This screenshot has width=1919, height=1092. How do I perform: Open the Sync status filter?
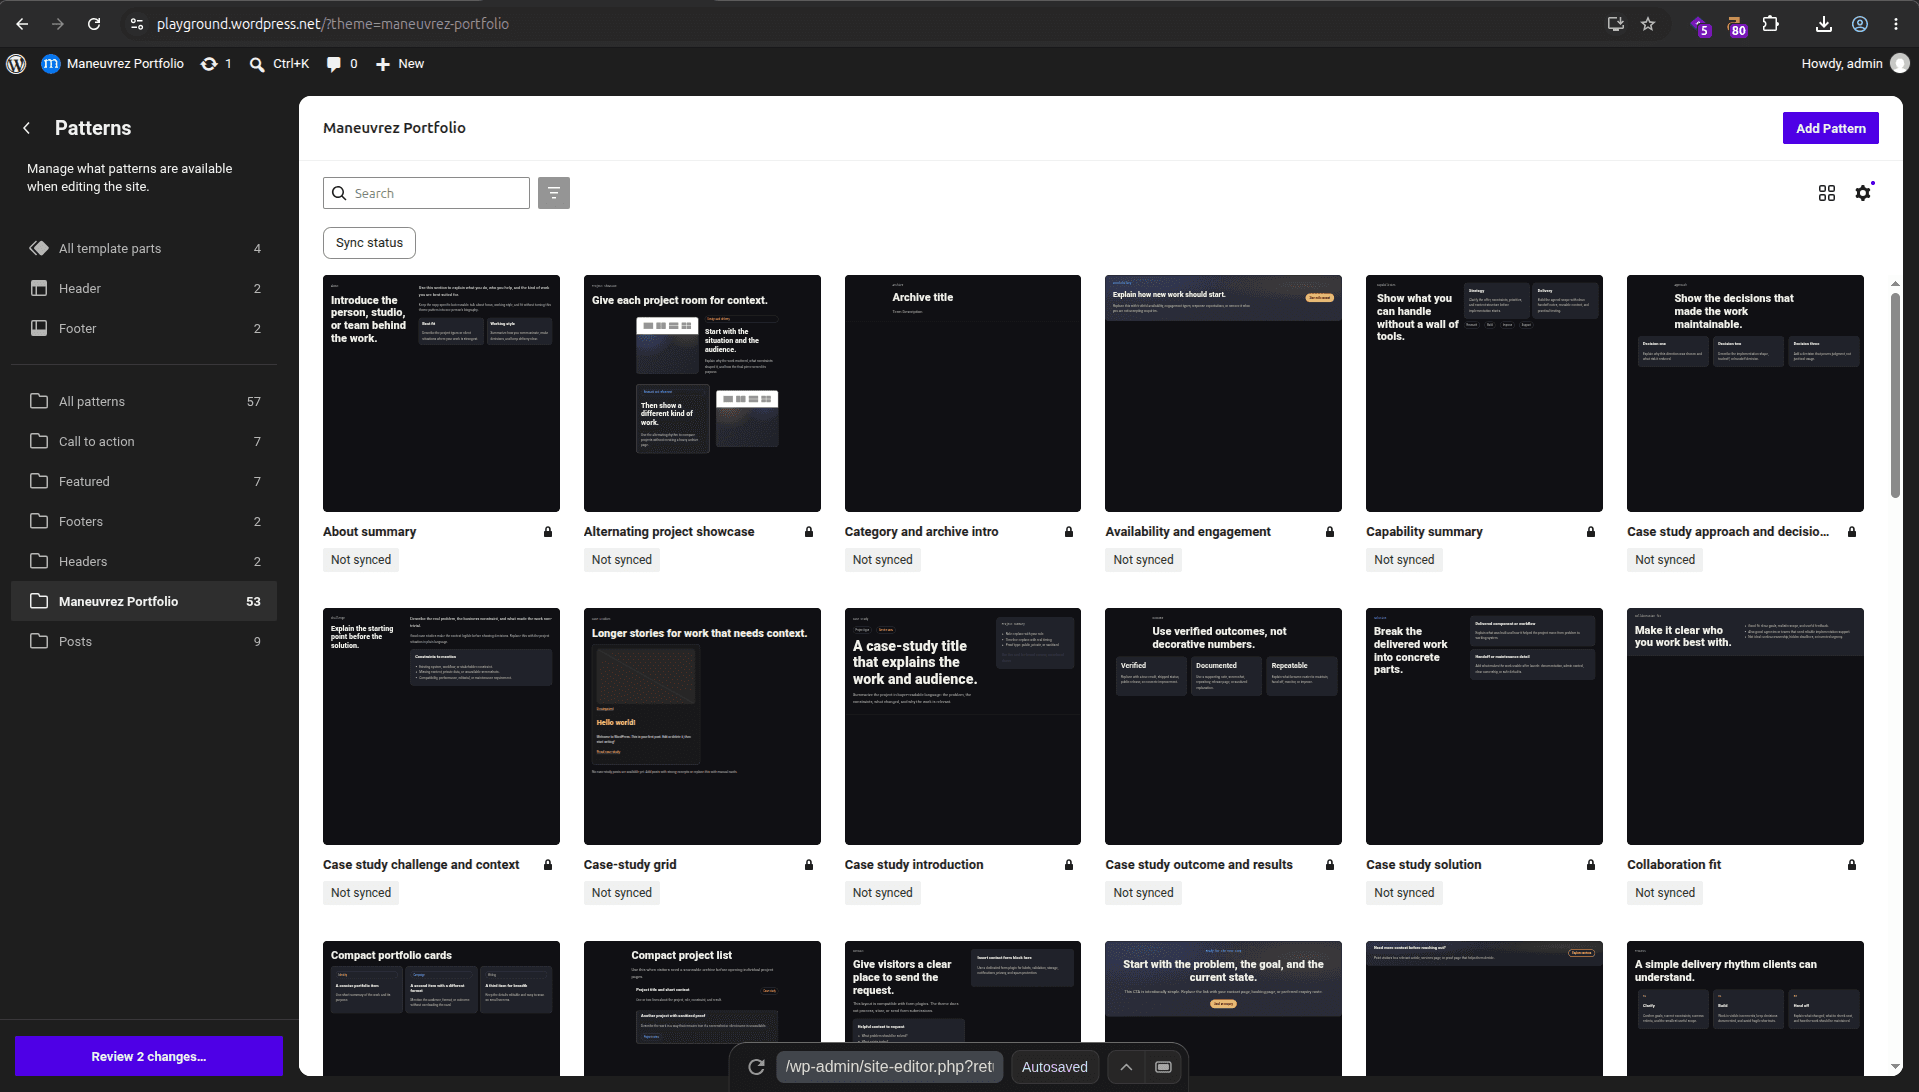coord(369,243)
